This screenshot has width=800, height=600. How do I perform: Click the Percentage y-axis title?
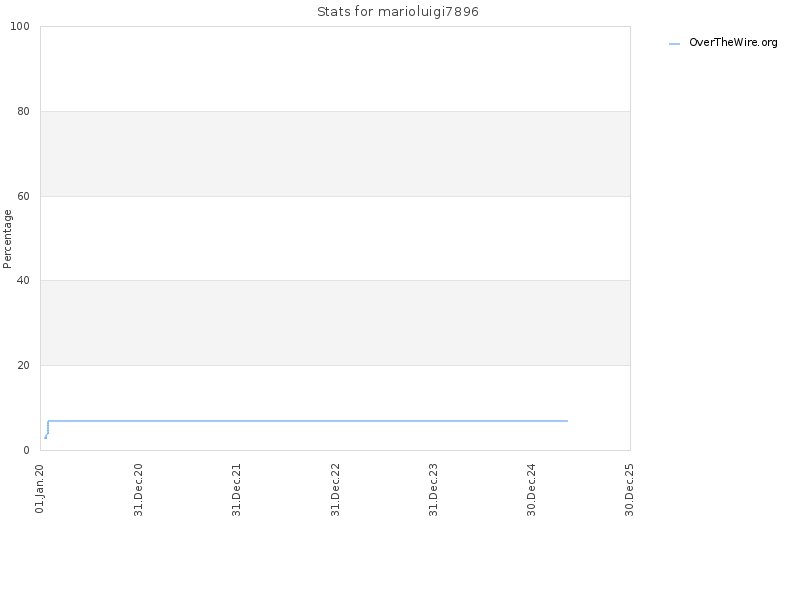click(7, 239)
